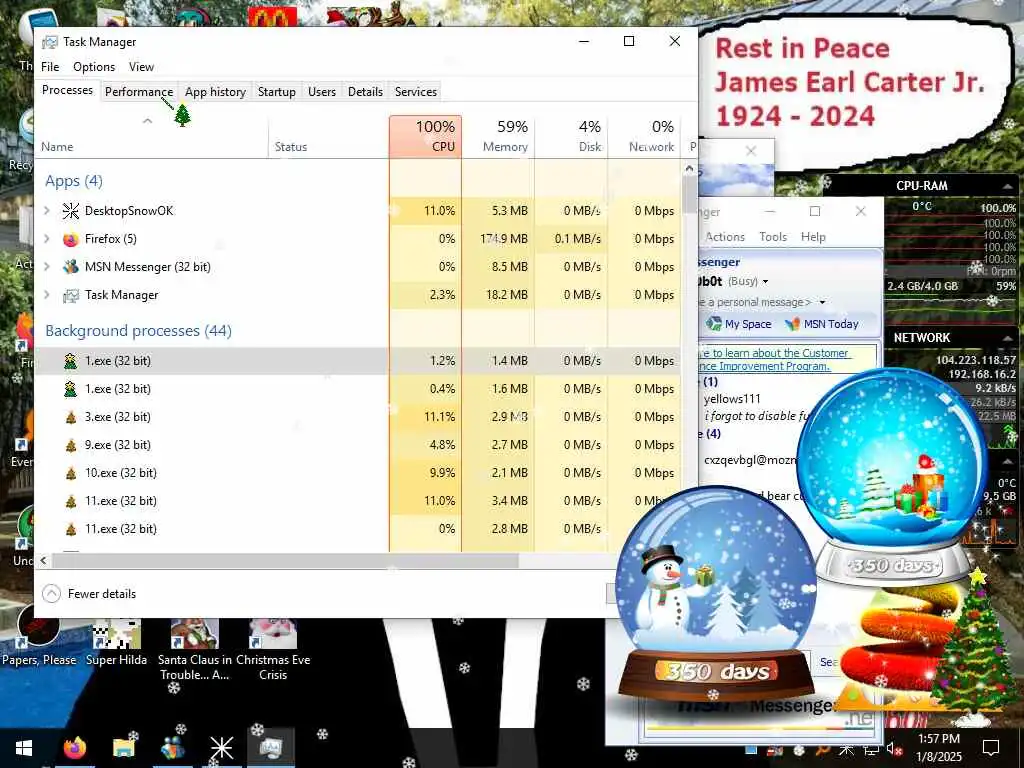Switch to the App history tab
Screen dimensions: 1024x768
tap(215, 91)
